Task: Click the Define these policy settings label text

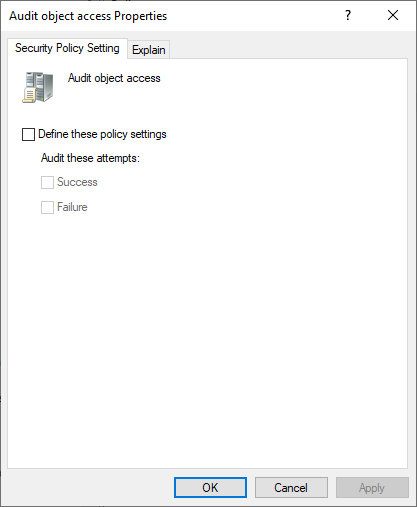Action: (x=102, y=134)
